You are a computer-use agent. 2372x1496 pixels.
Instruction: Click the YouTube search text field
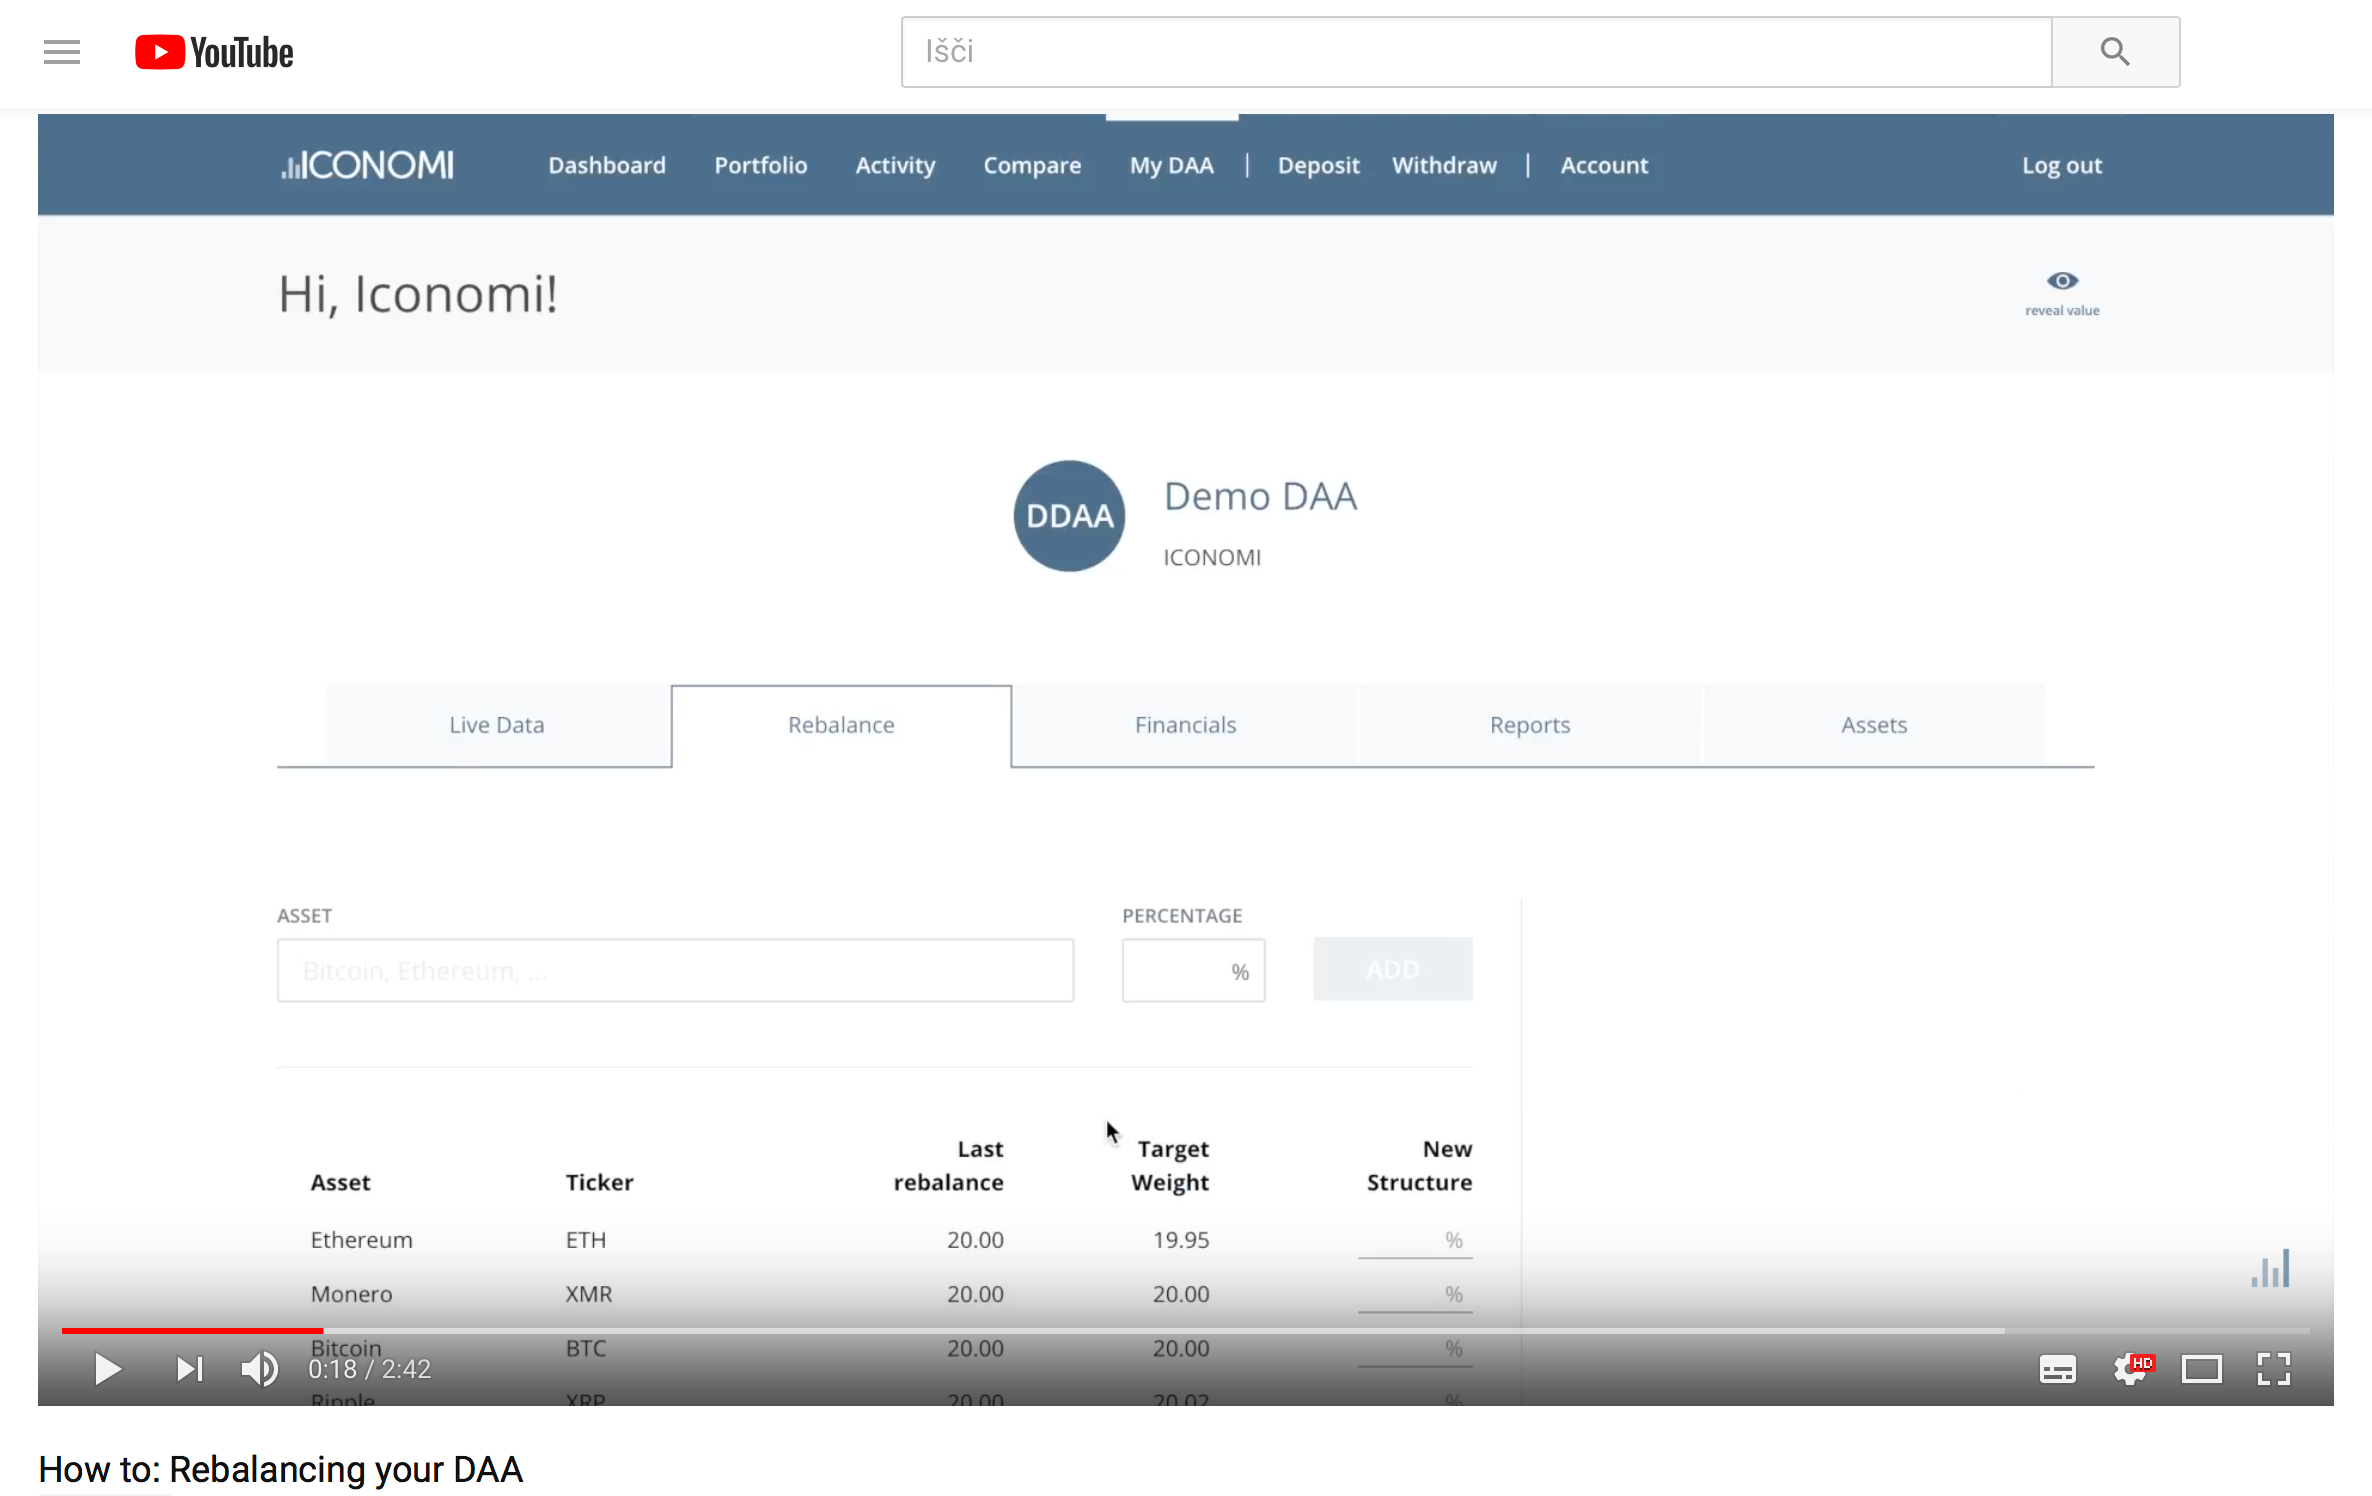click(1475, 52)
